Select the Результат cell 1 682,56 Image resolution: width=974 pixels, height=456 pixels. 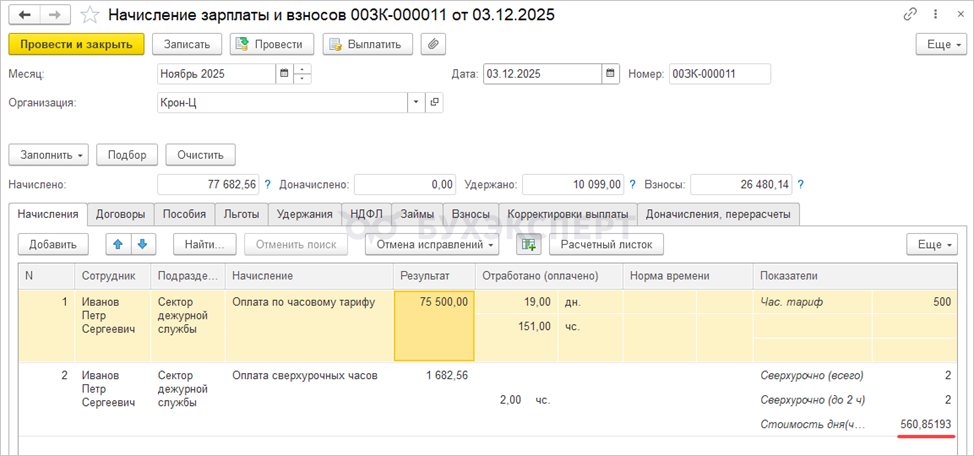coord(434,400)
